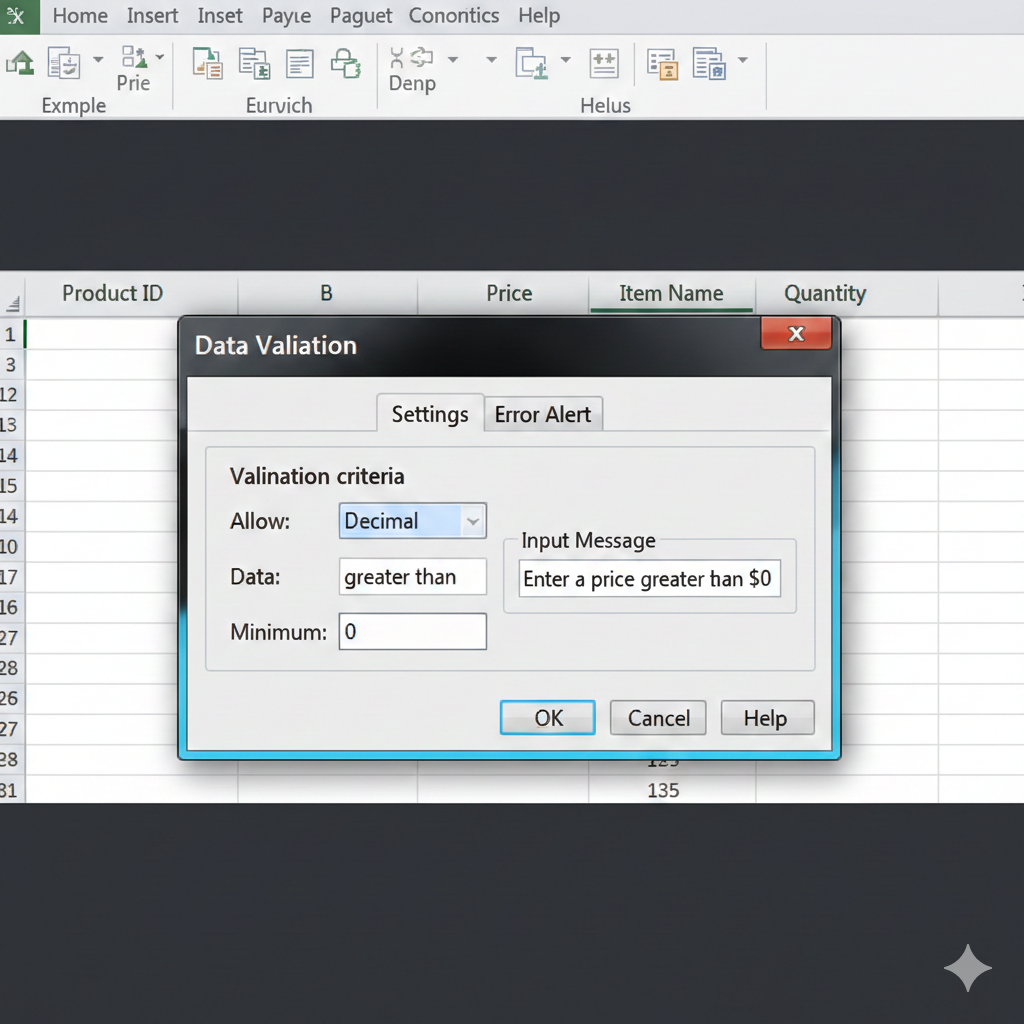Select the stamped document icon near Helus

[x=662, y=62]
